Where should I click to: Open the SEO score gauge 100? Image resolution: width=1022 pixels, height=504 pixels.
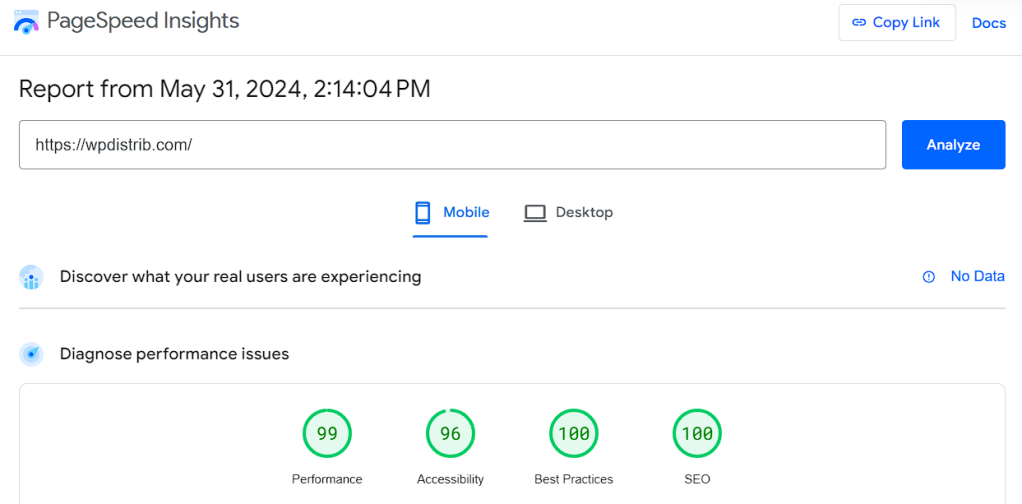click(x=697, y=434)
